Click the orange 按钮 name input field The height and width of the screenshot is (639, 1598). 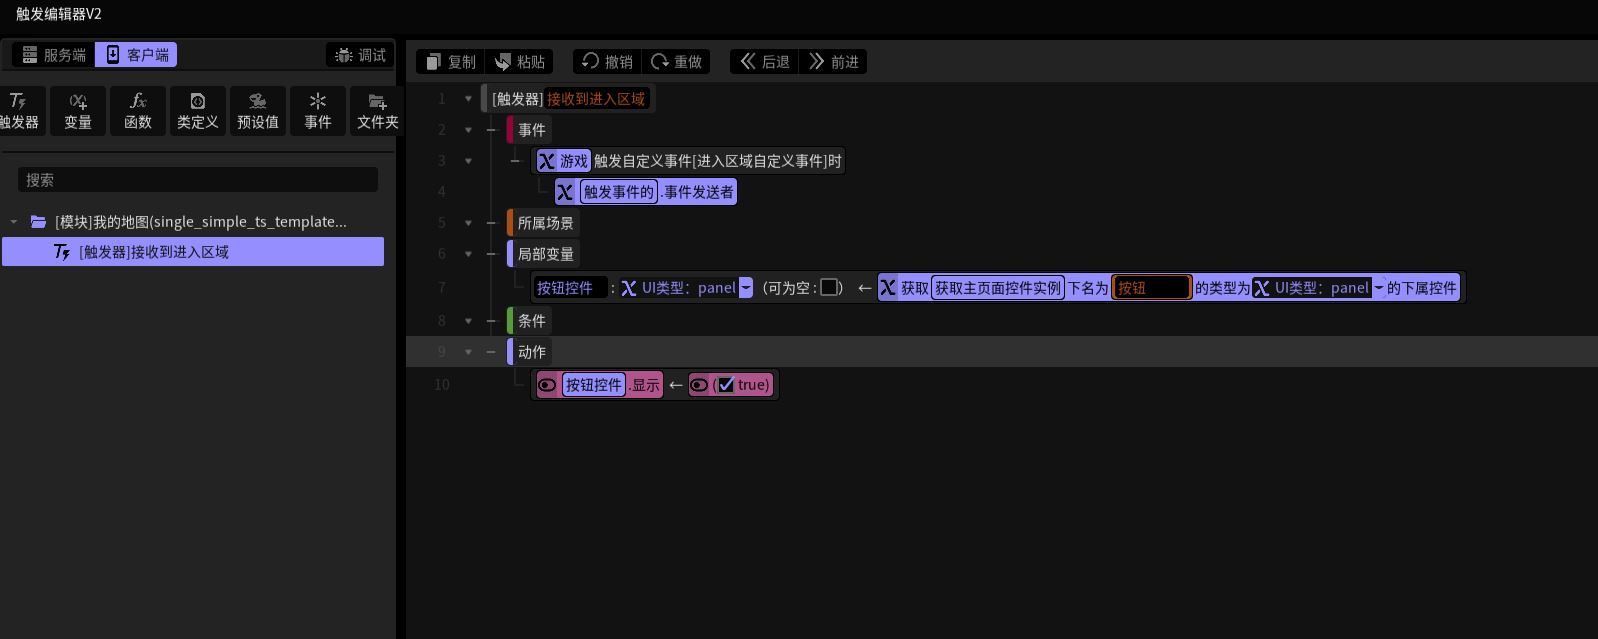[1152, 288]
